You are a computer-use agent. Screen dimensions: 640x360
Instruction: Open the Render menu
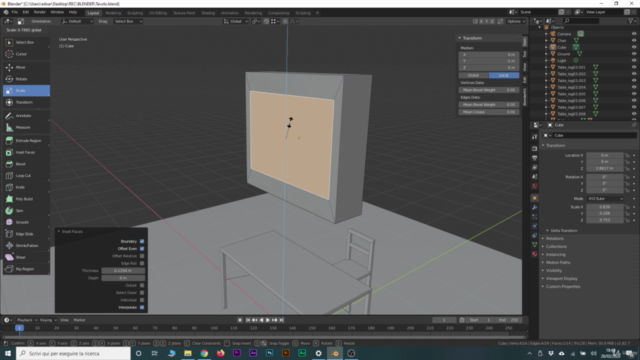40,12
